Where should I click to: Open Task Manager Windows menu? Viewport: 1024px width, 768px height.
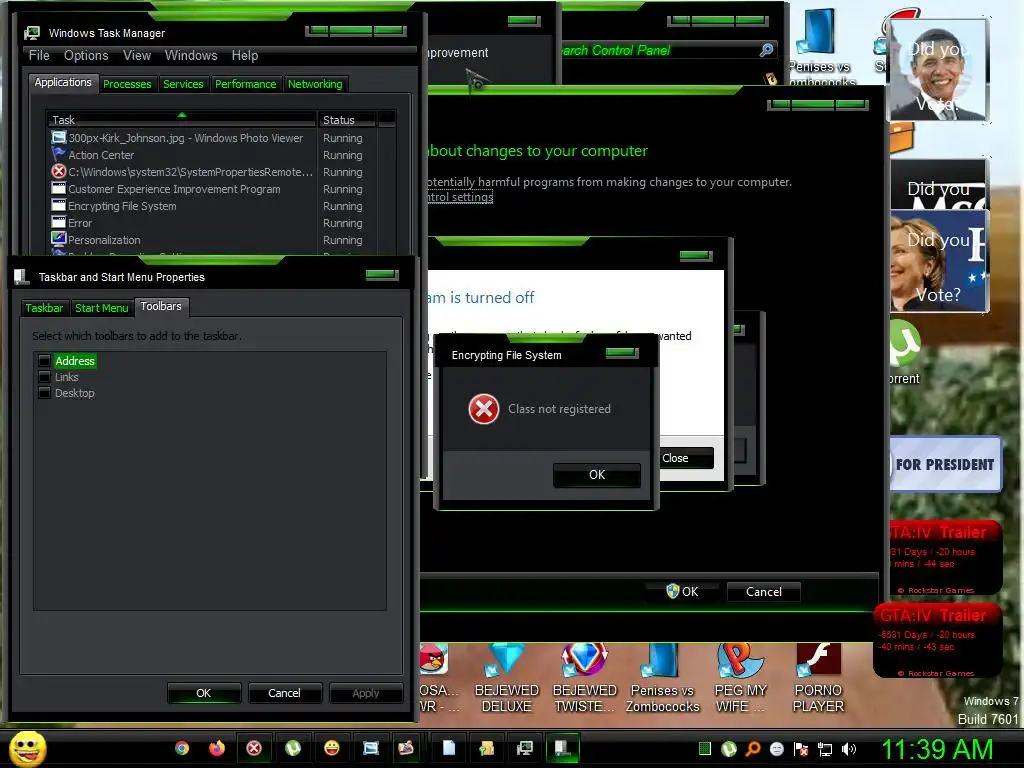(191, 56)
